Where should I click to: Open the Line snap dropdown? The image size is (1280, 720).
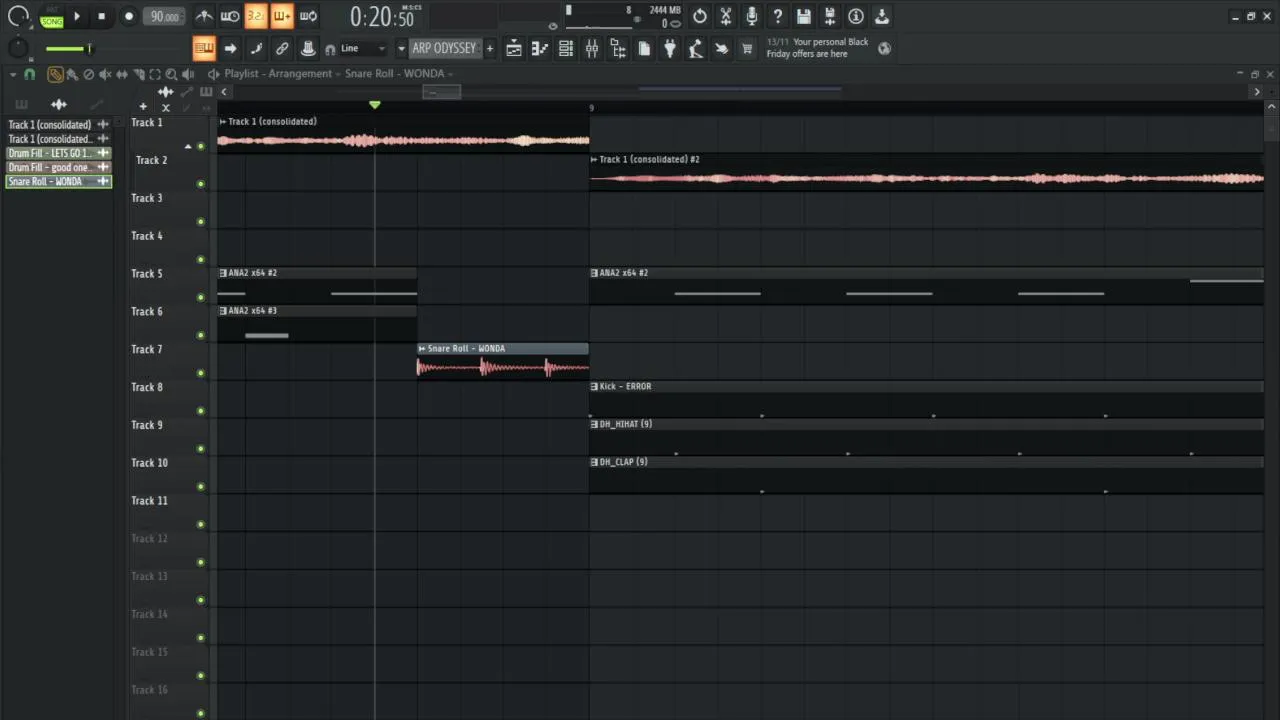click(x=363, y=48)
